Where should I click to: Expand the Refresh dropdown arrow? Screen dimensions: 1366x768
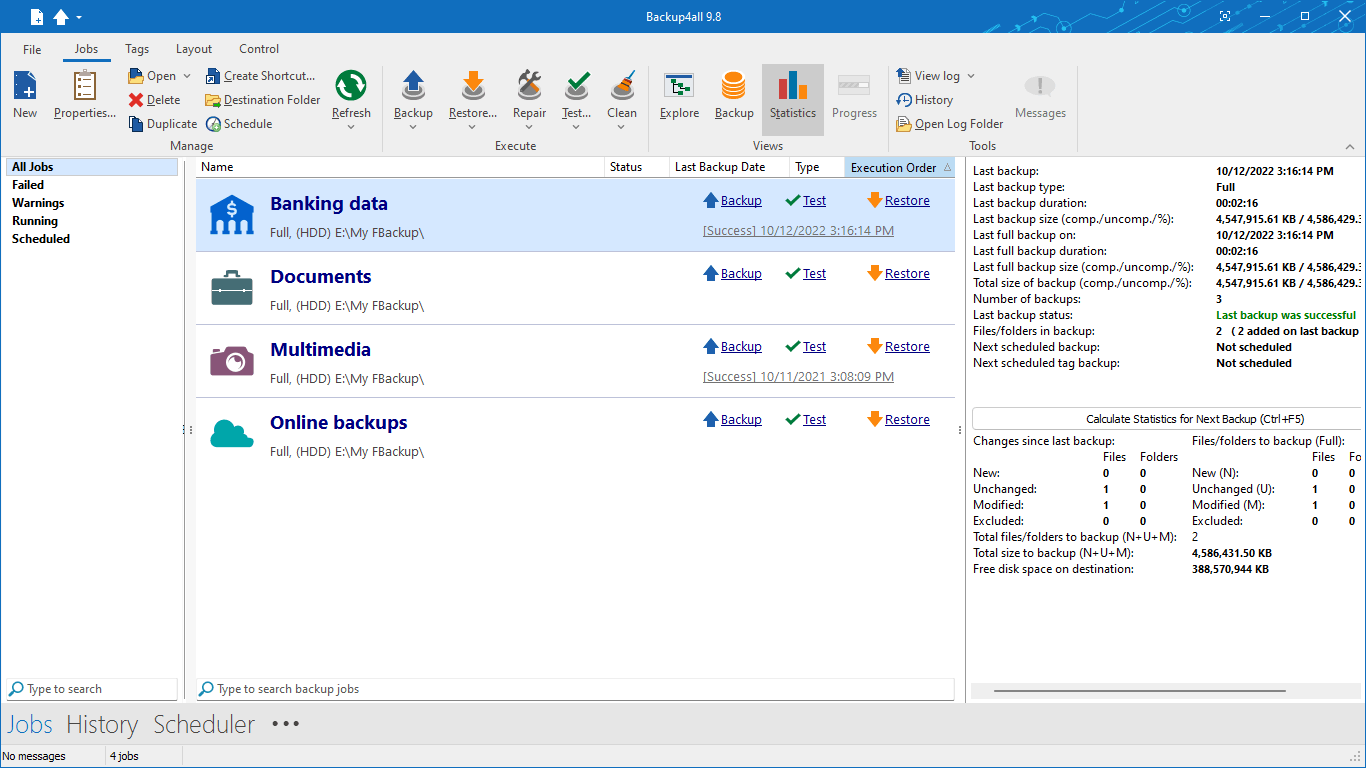click(x=351, y=127)
